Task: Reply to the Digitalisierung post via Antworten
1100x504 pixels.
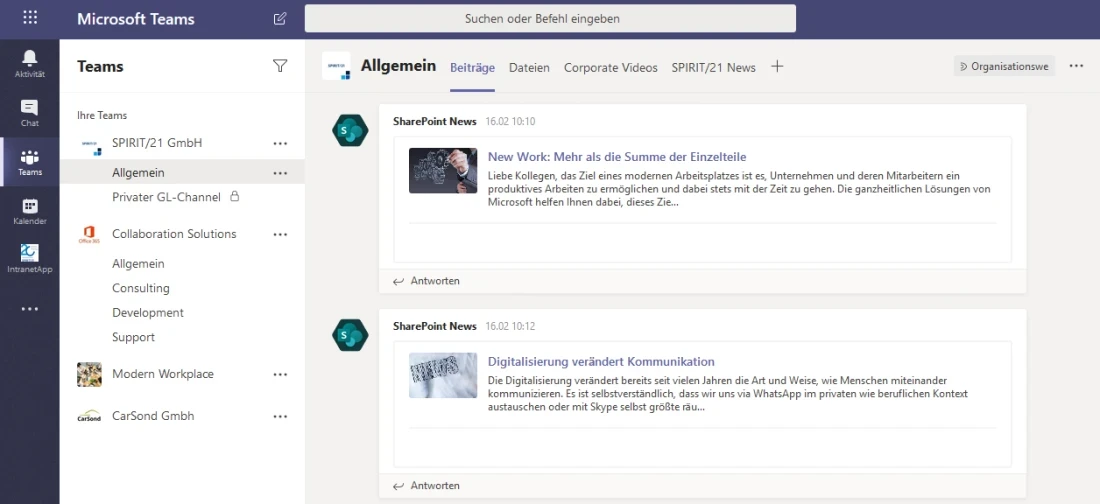Action: (427, 486)
